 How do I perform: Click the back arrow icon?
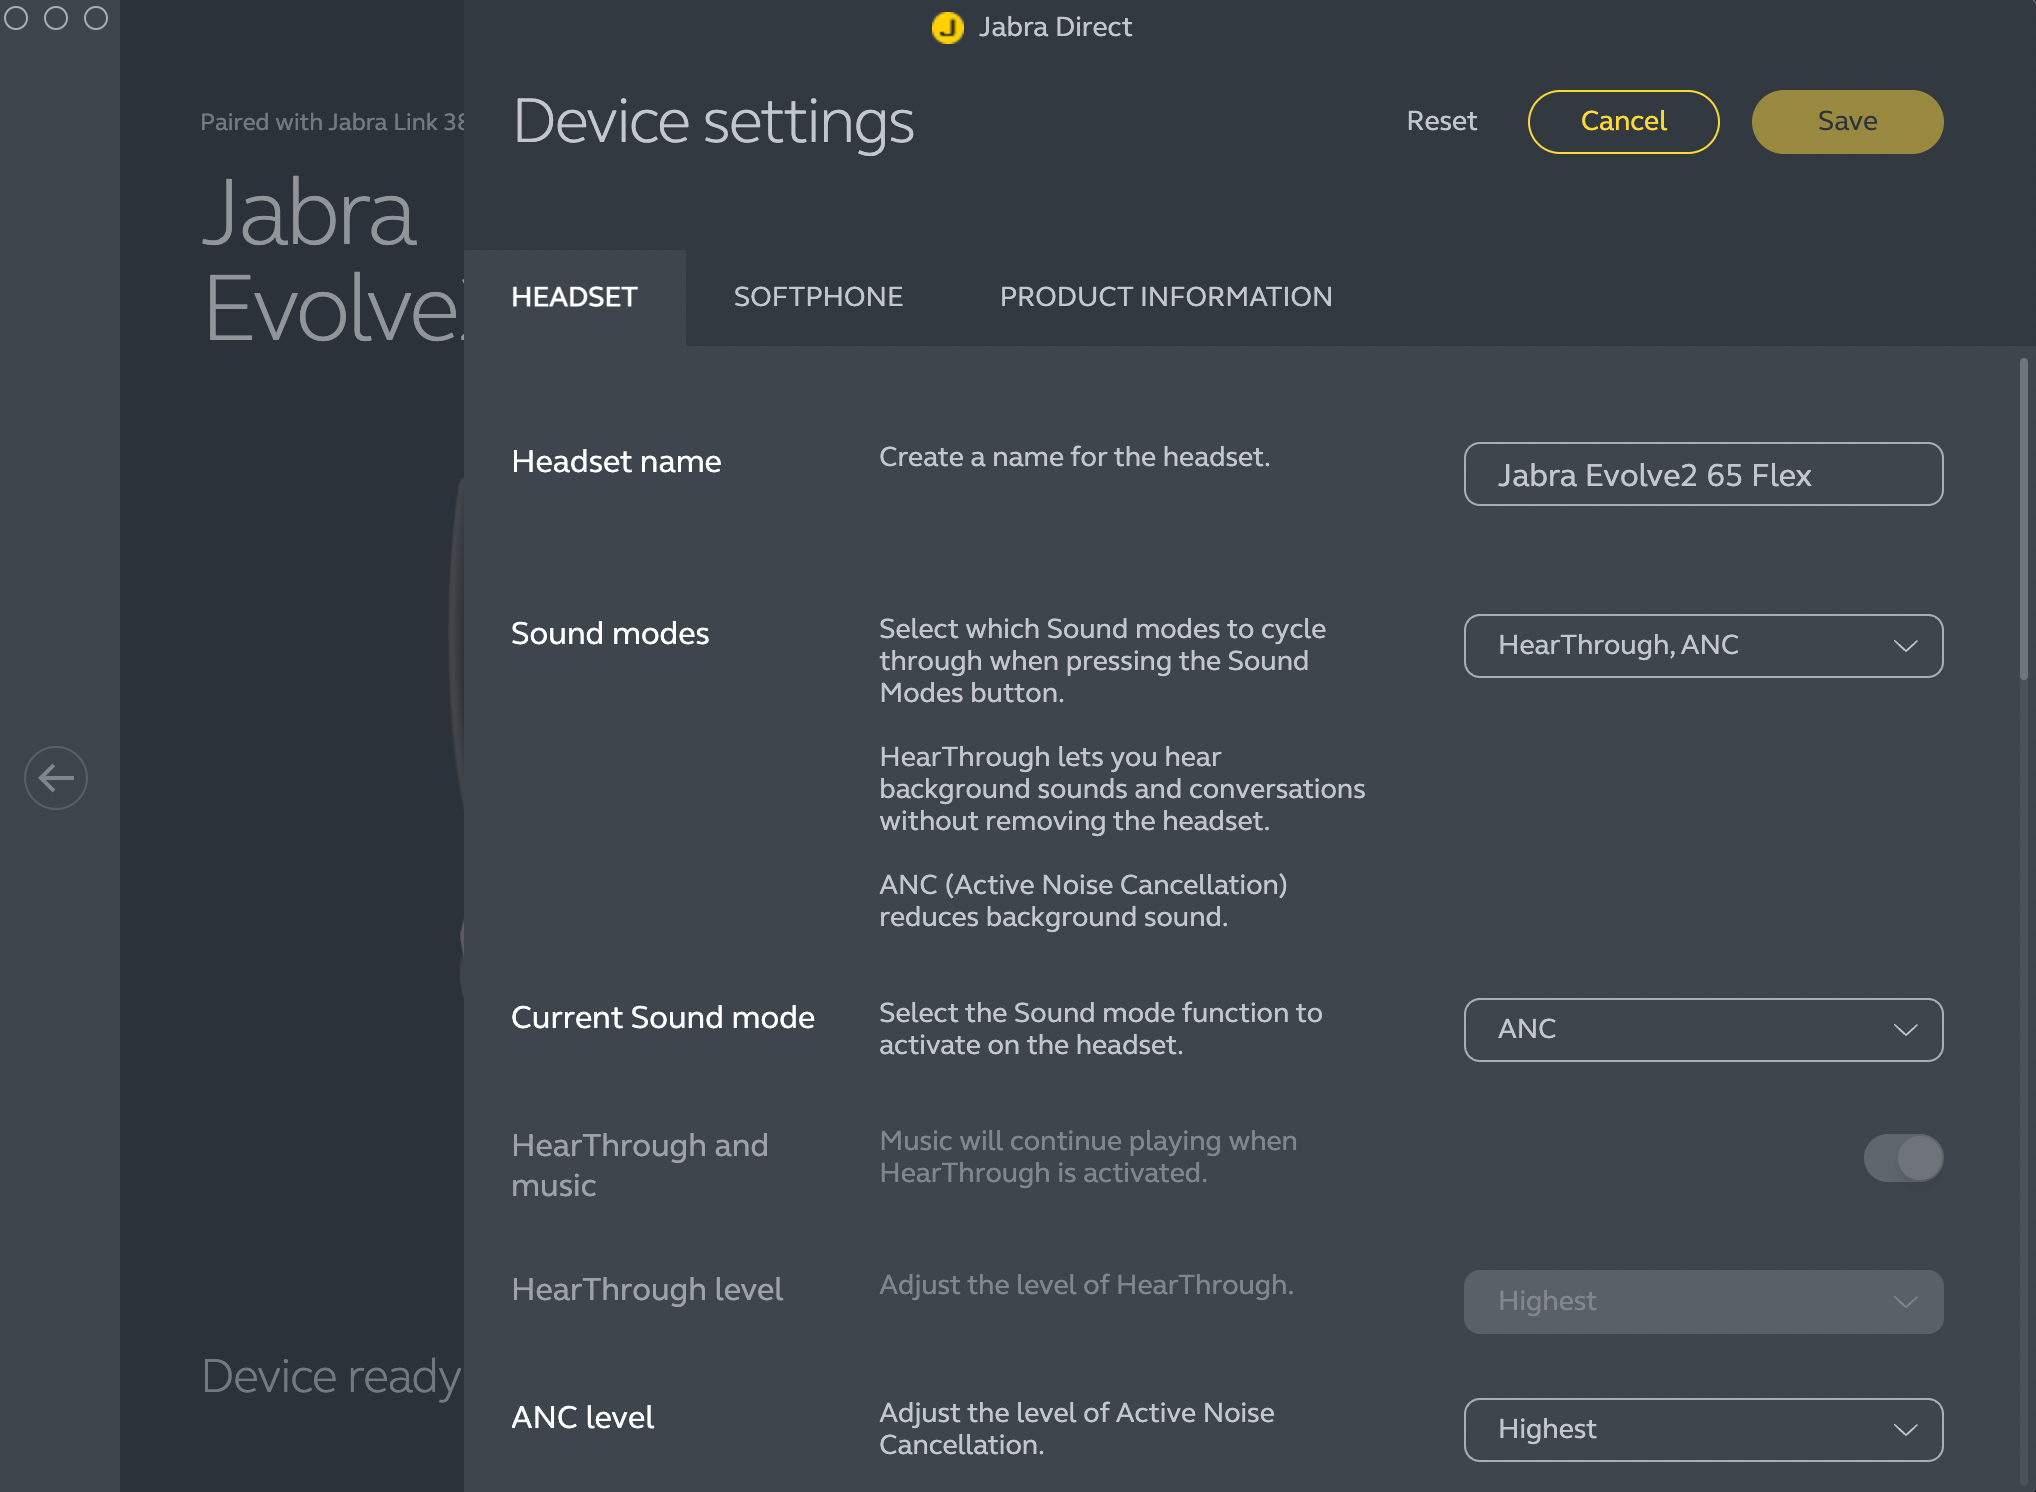tap(56, 777)
